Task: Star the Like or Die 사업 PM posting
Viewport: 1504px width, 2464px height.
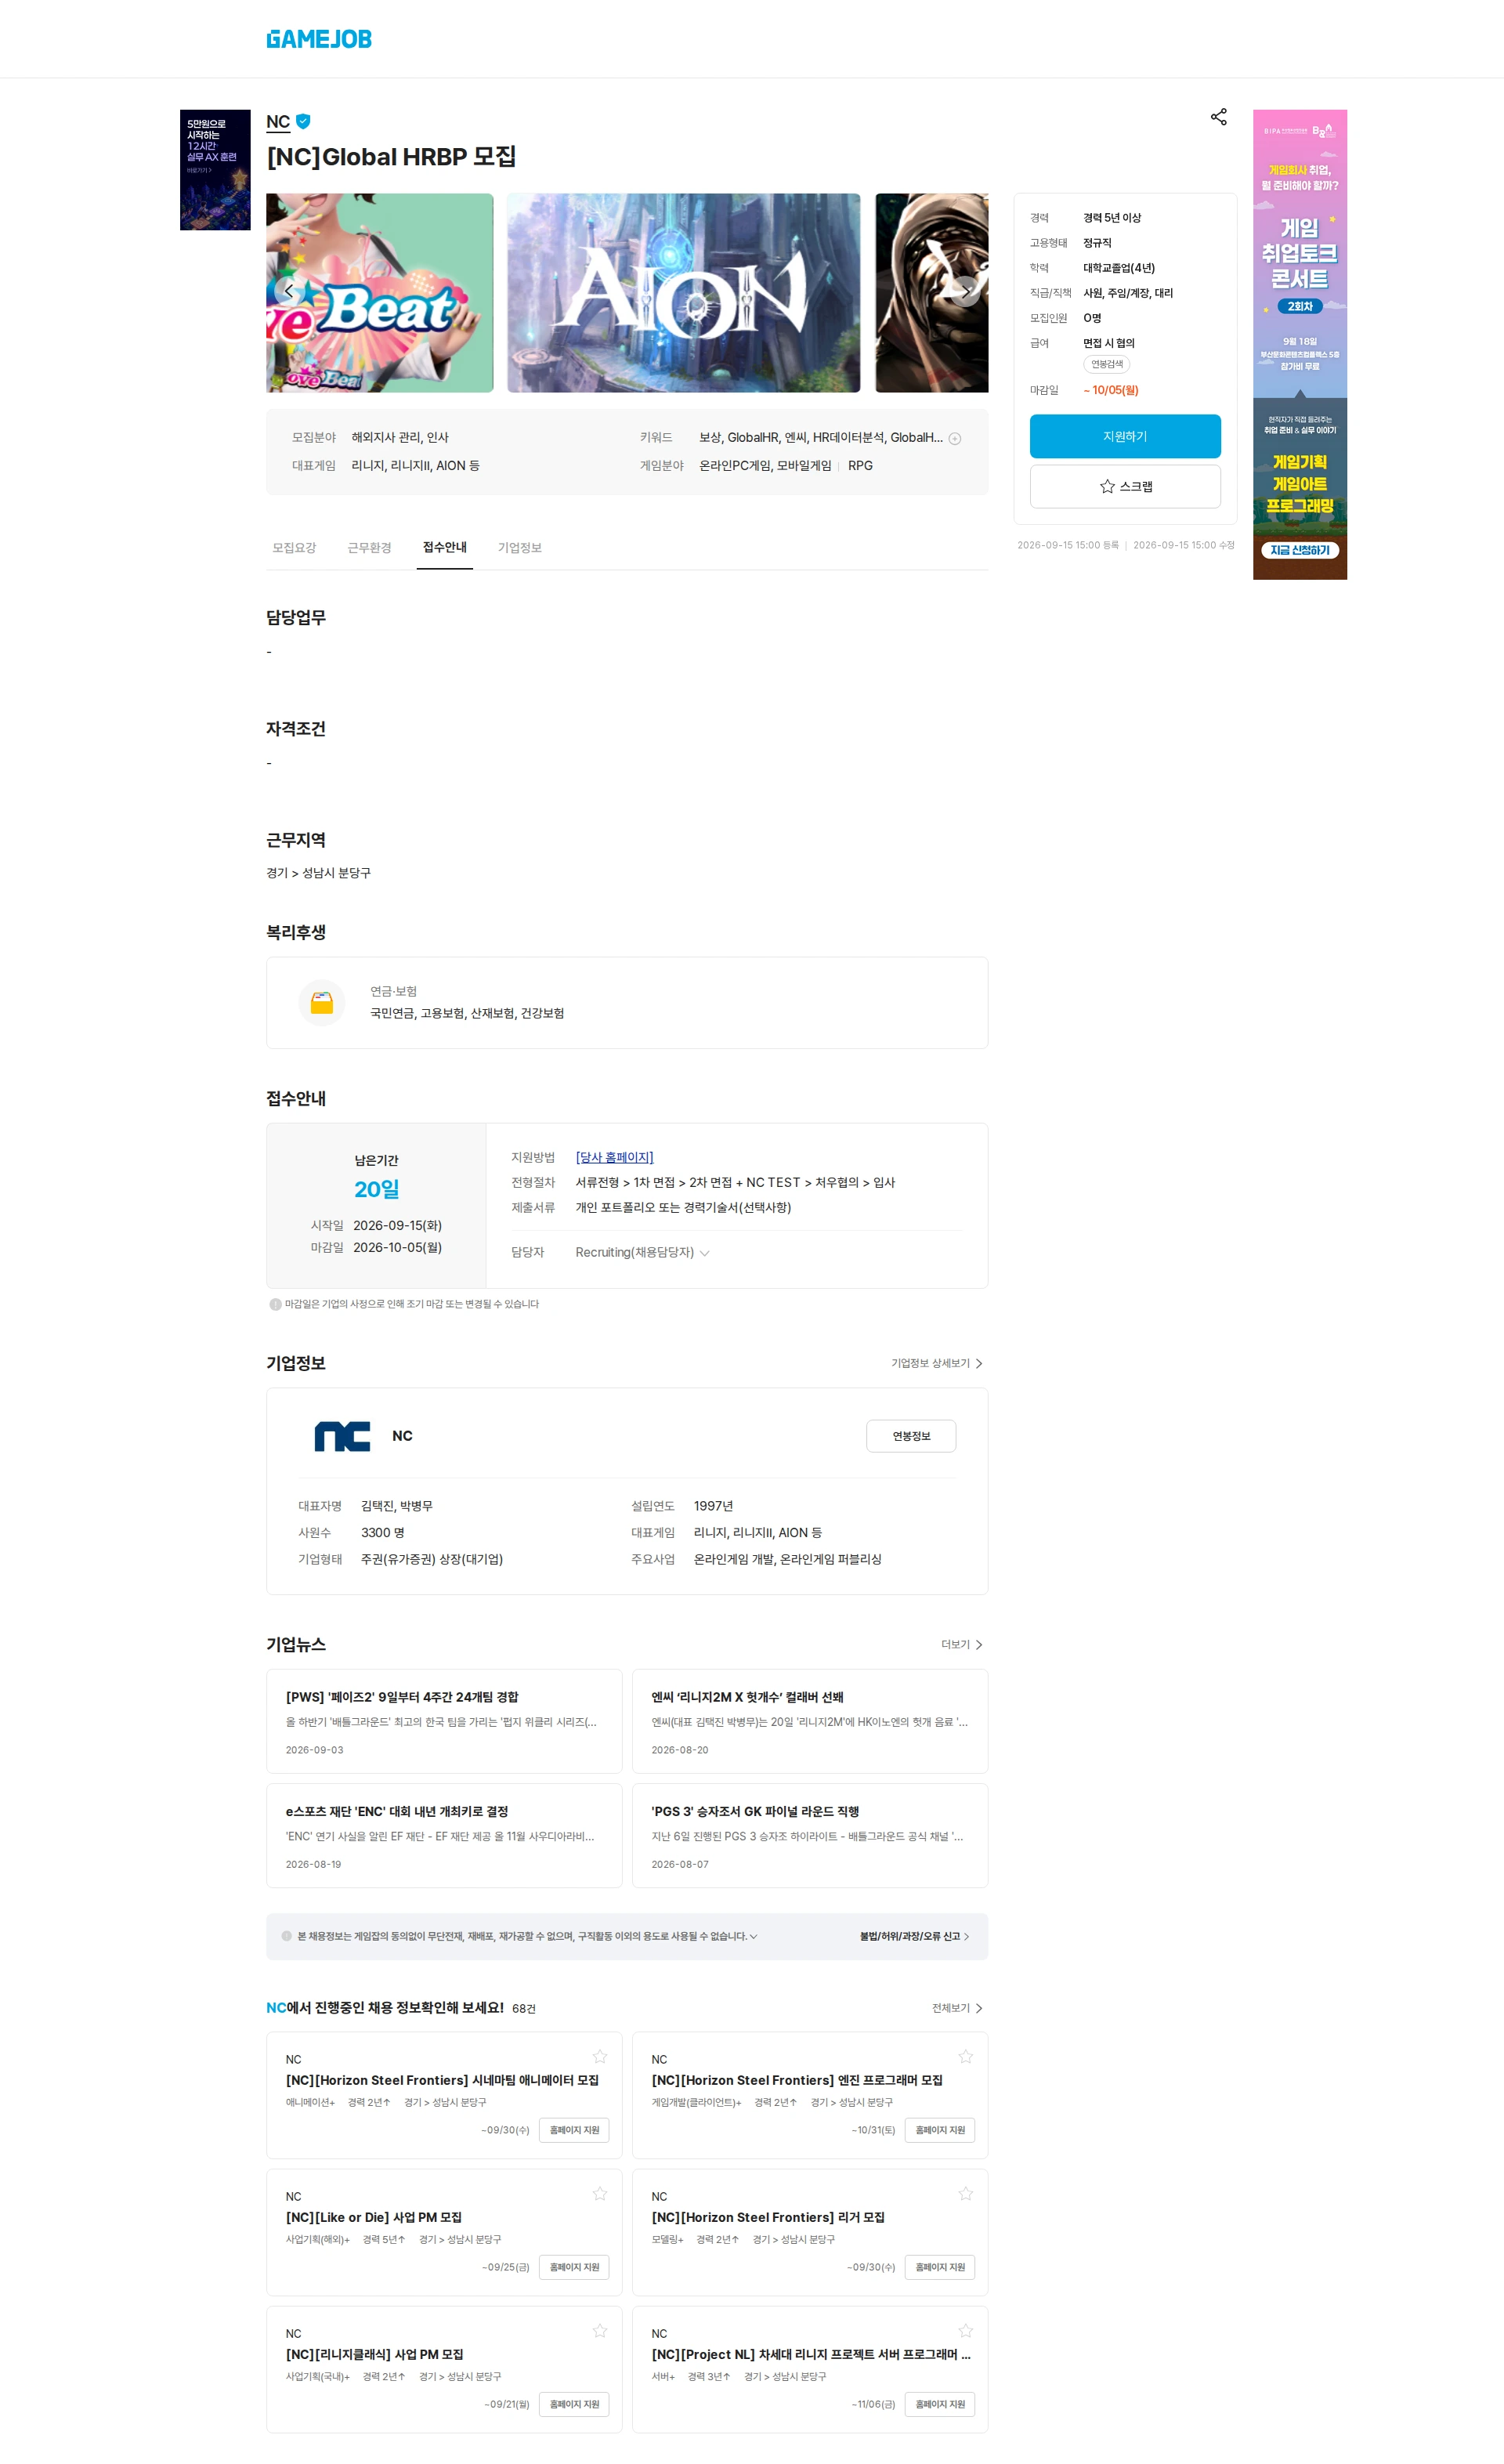Action: tap(600, 2194)
